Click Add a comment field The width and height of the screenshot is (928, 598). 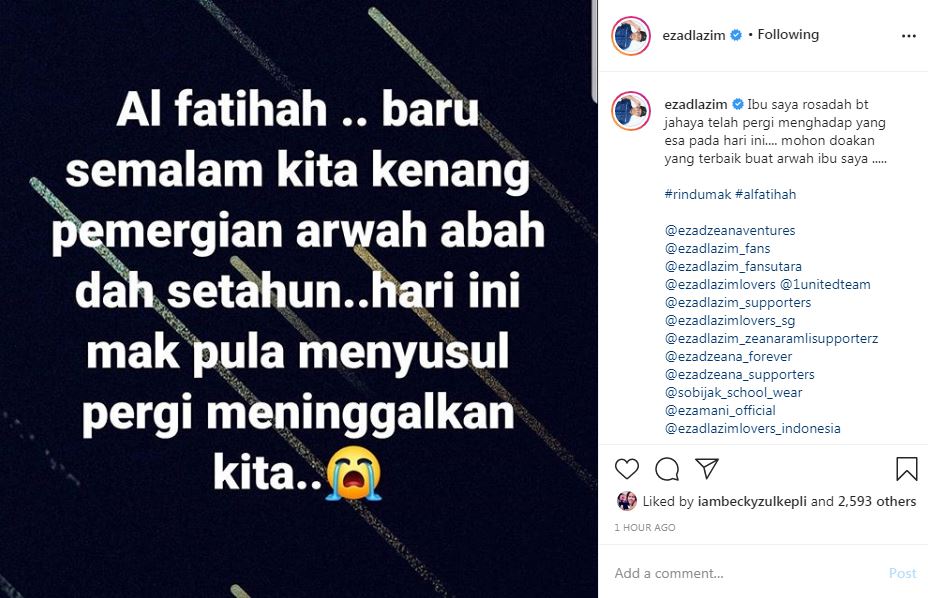[x=746, y=573]
